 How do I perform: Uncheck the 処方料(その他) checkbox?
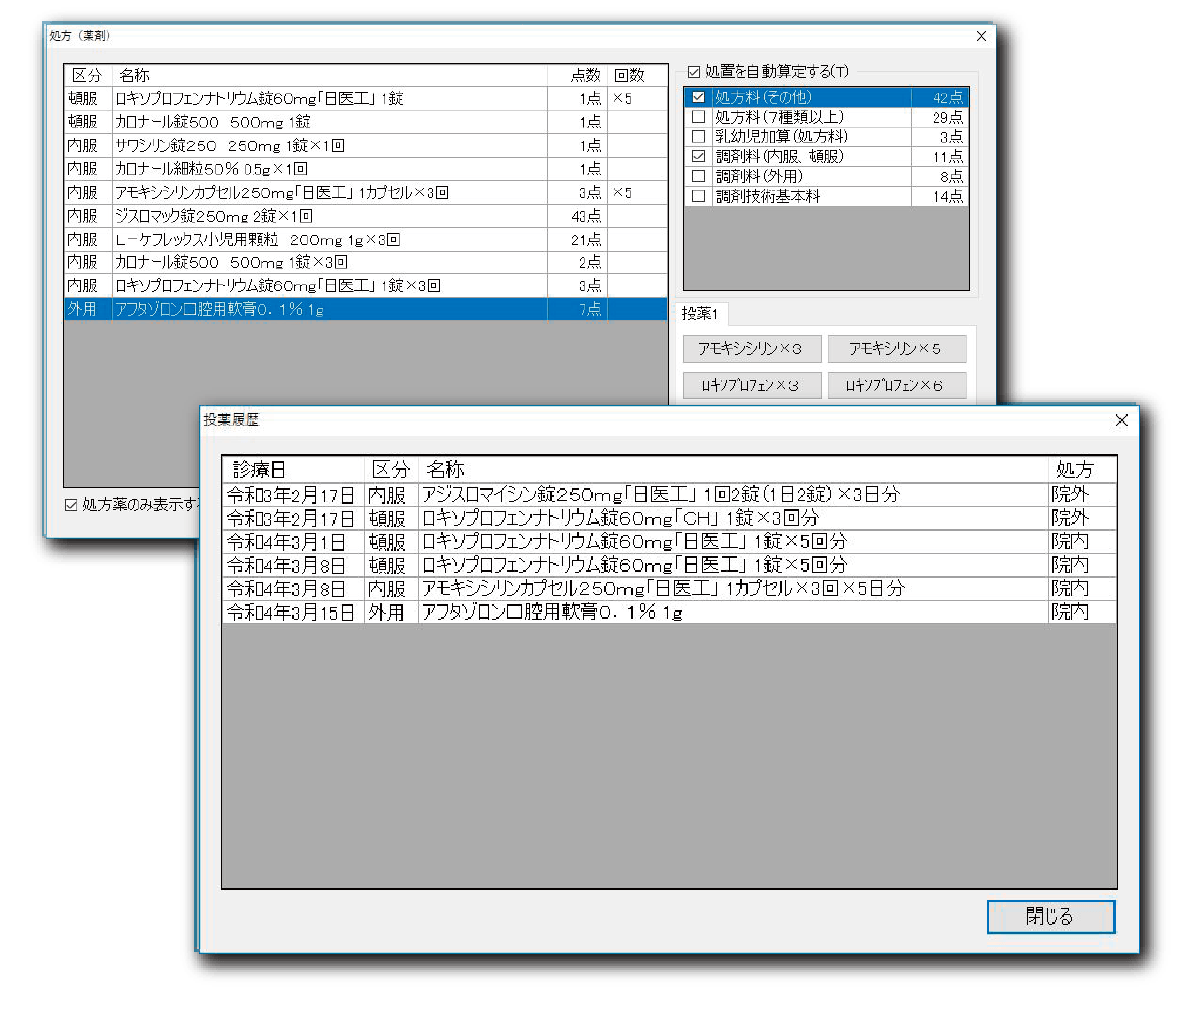coord(699,98)
